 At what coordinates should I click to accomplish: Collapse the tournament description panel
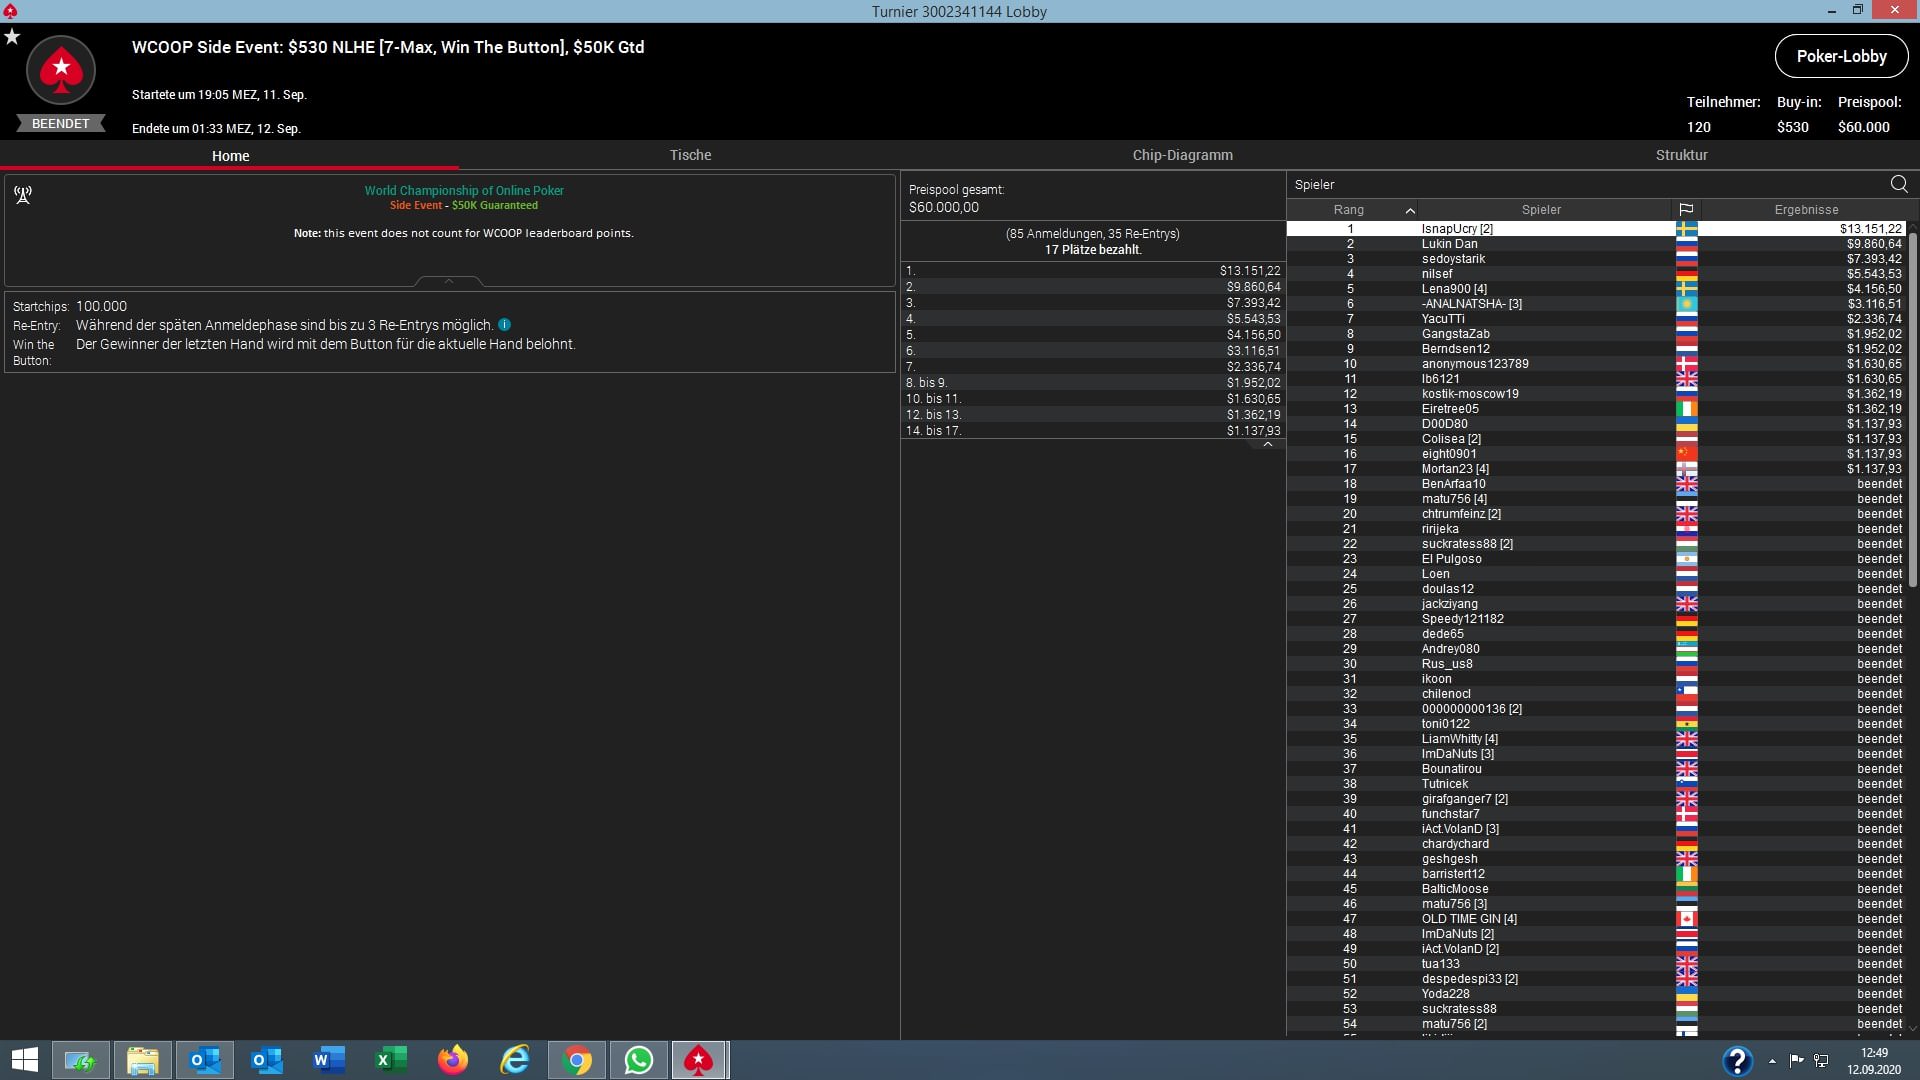(x=449, y=282)
